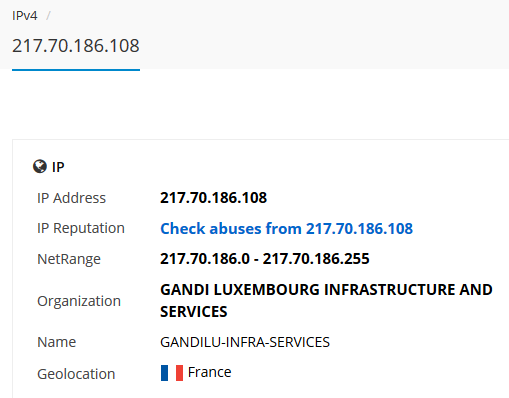
Task: Click the IP Reputation field label
Action: point(81,229)
